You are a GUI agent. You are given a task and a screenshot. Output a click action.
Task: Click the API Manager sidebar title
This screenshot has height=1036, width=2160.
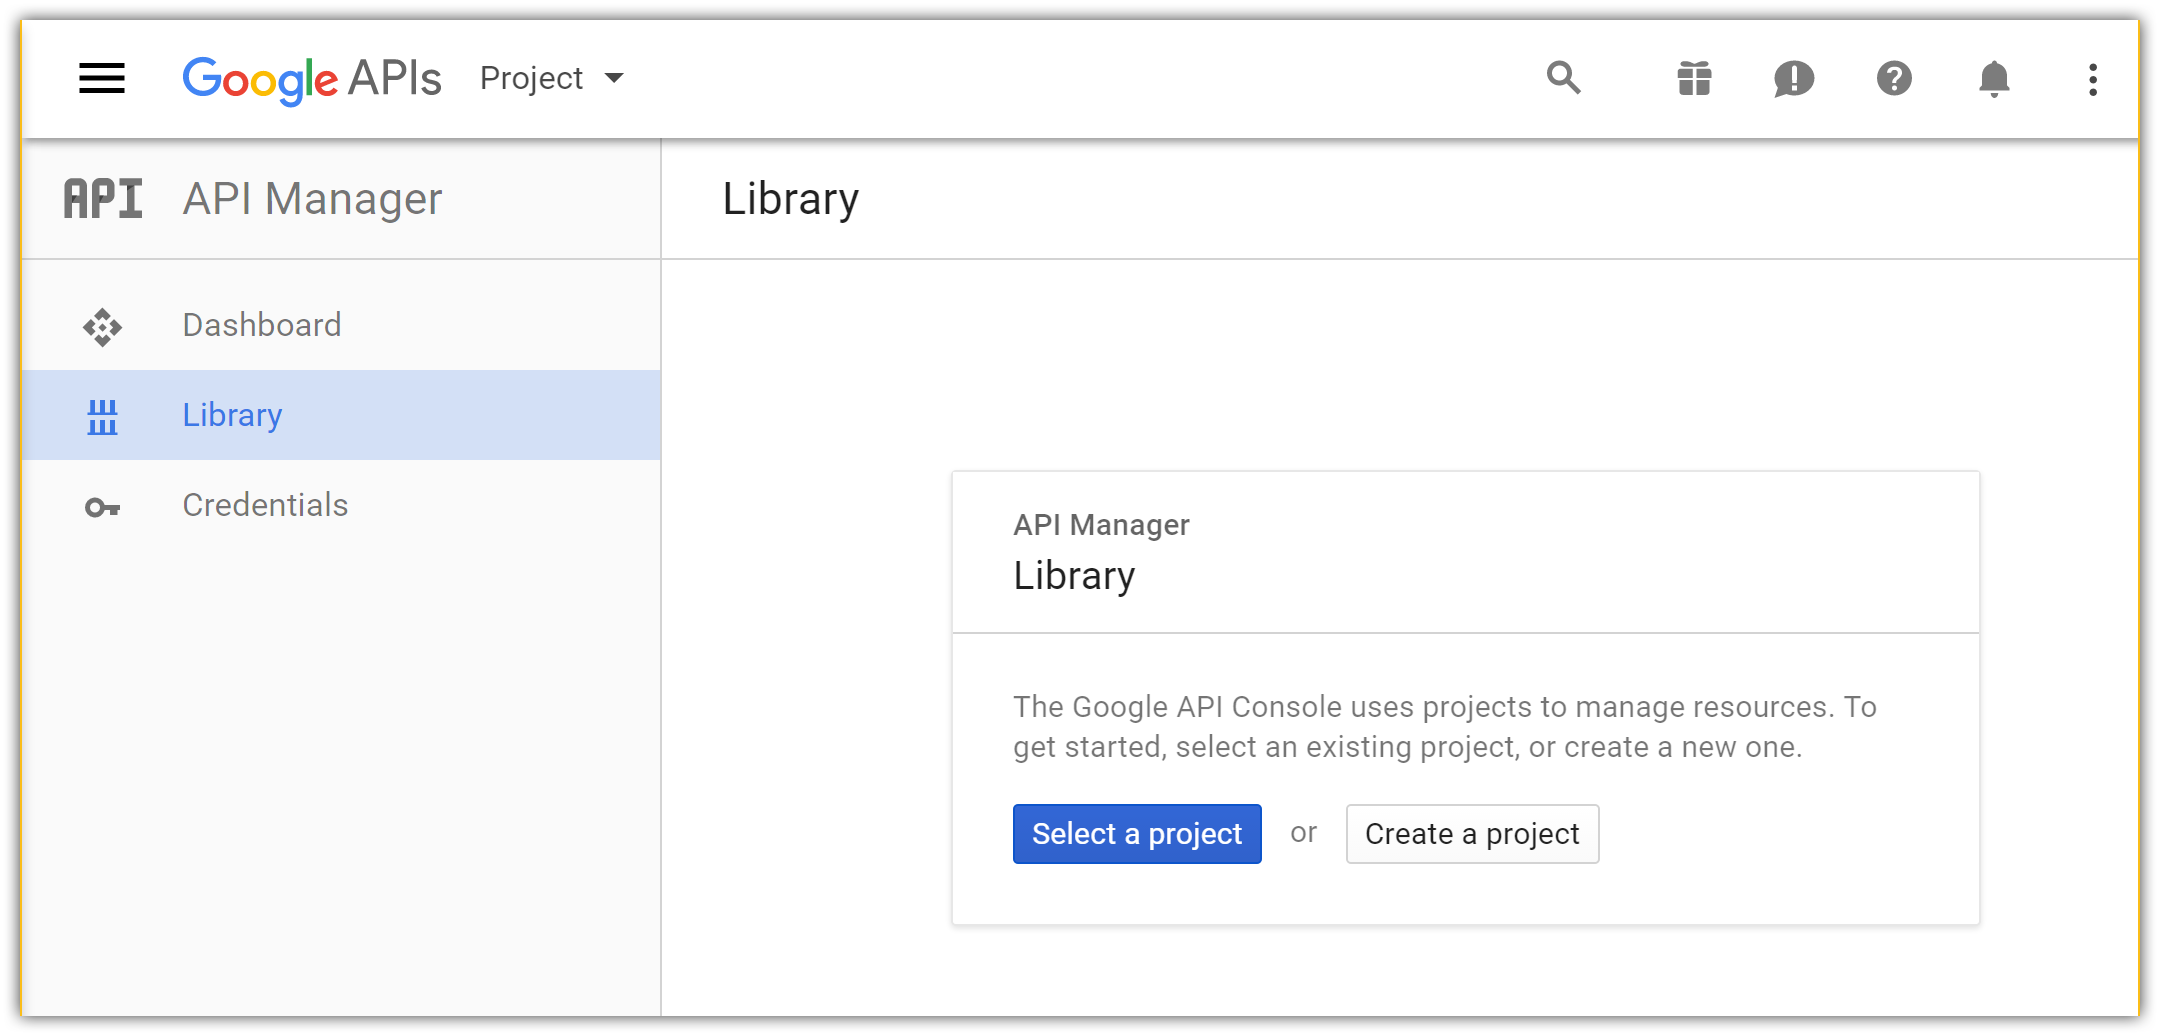[312, 199]
